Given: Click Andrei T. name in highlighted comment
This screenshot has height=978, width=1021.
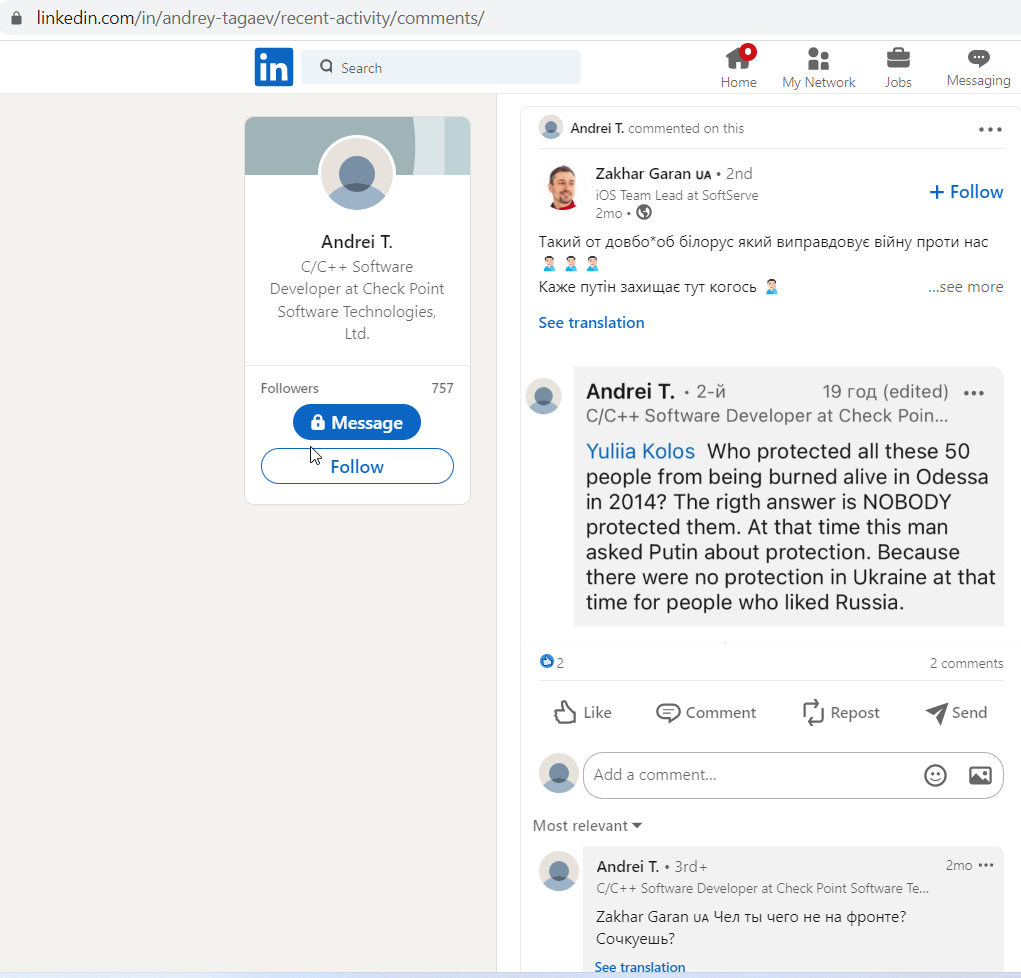Looking at the screenshot, I should pos(630,391).
